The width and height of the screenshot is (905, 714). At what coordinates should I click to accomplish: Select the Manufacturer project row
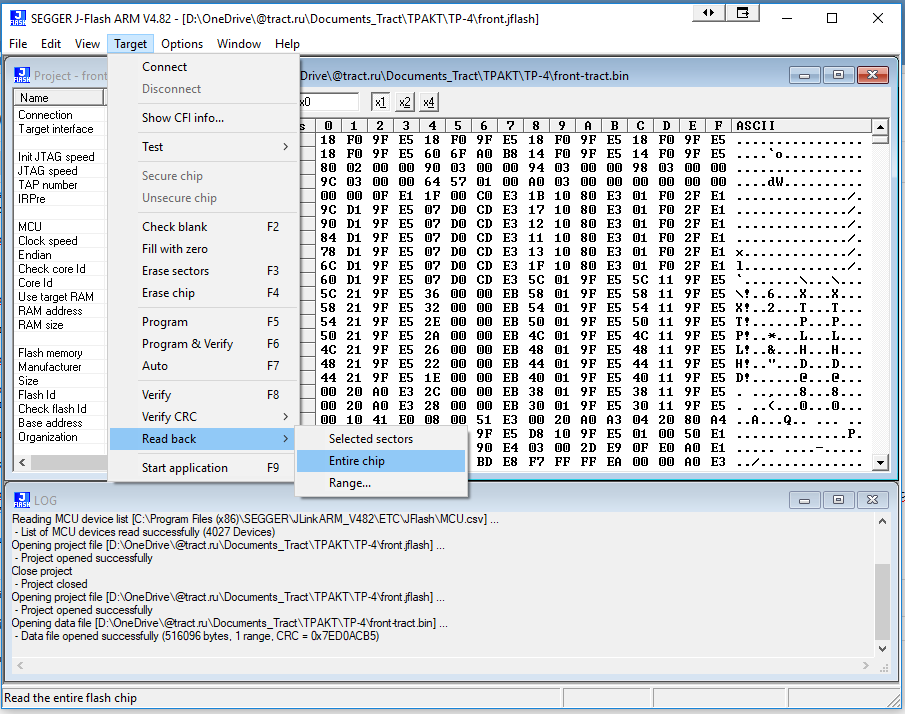pyautogui.click(x=60, y=367)
